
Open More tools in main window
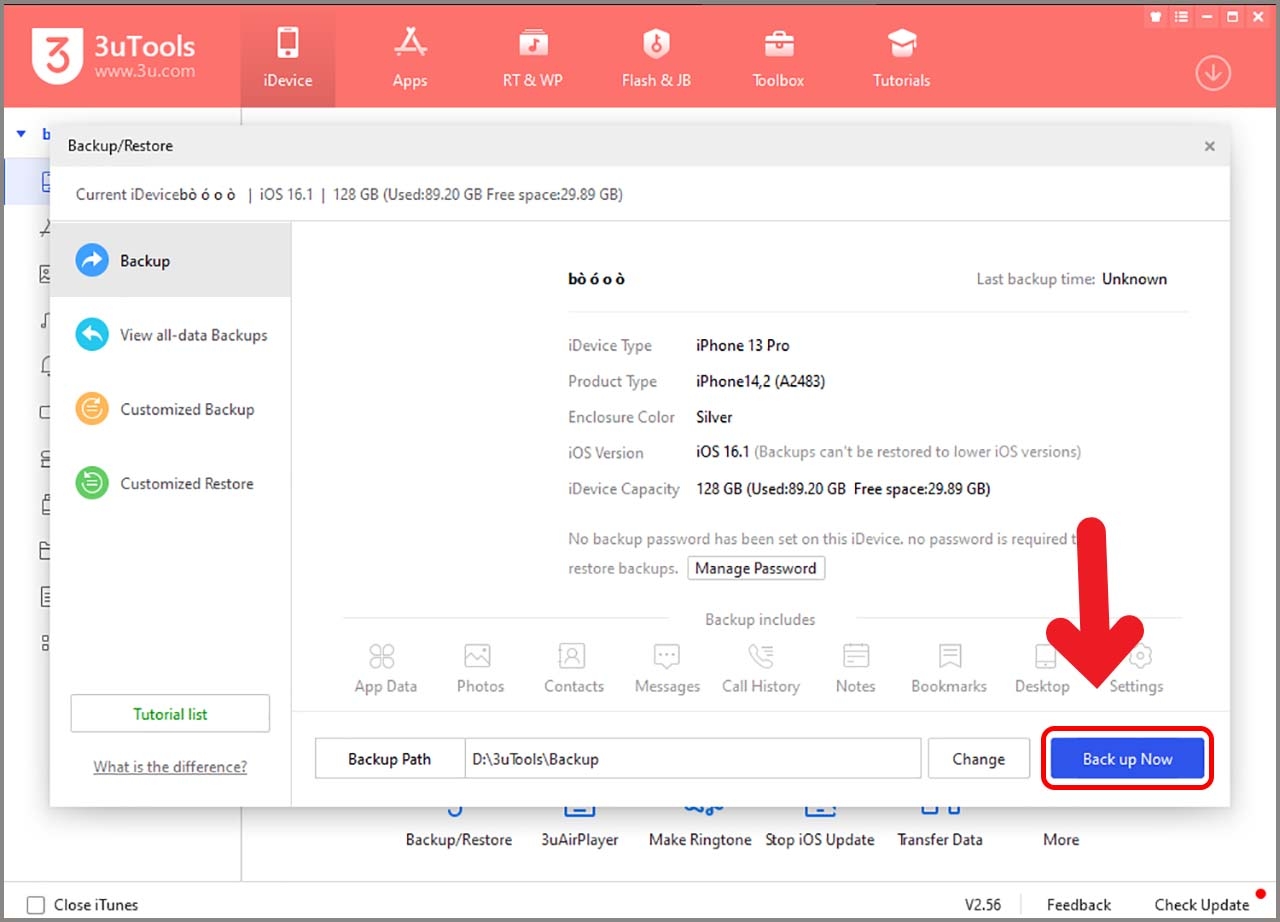pyautogui.click(x=1061, y=840)
